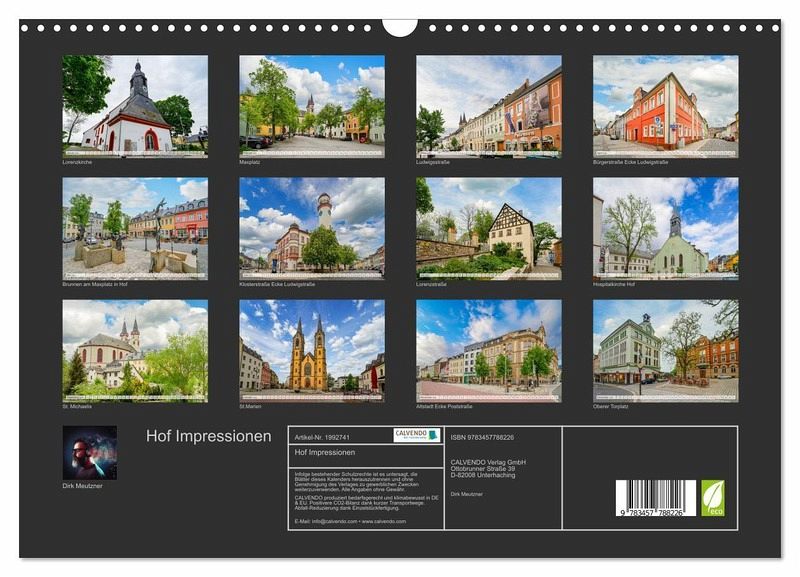Click the CALVENDO logo badge
800x577 pixels.
(x=416, y=435)
